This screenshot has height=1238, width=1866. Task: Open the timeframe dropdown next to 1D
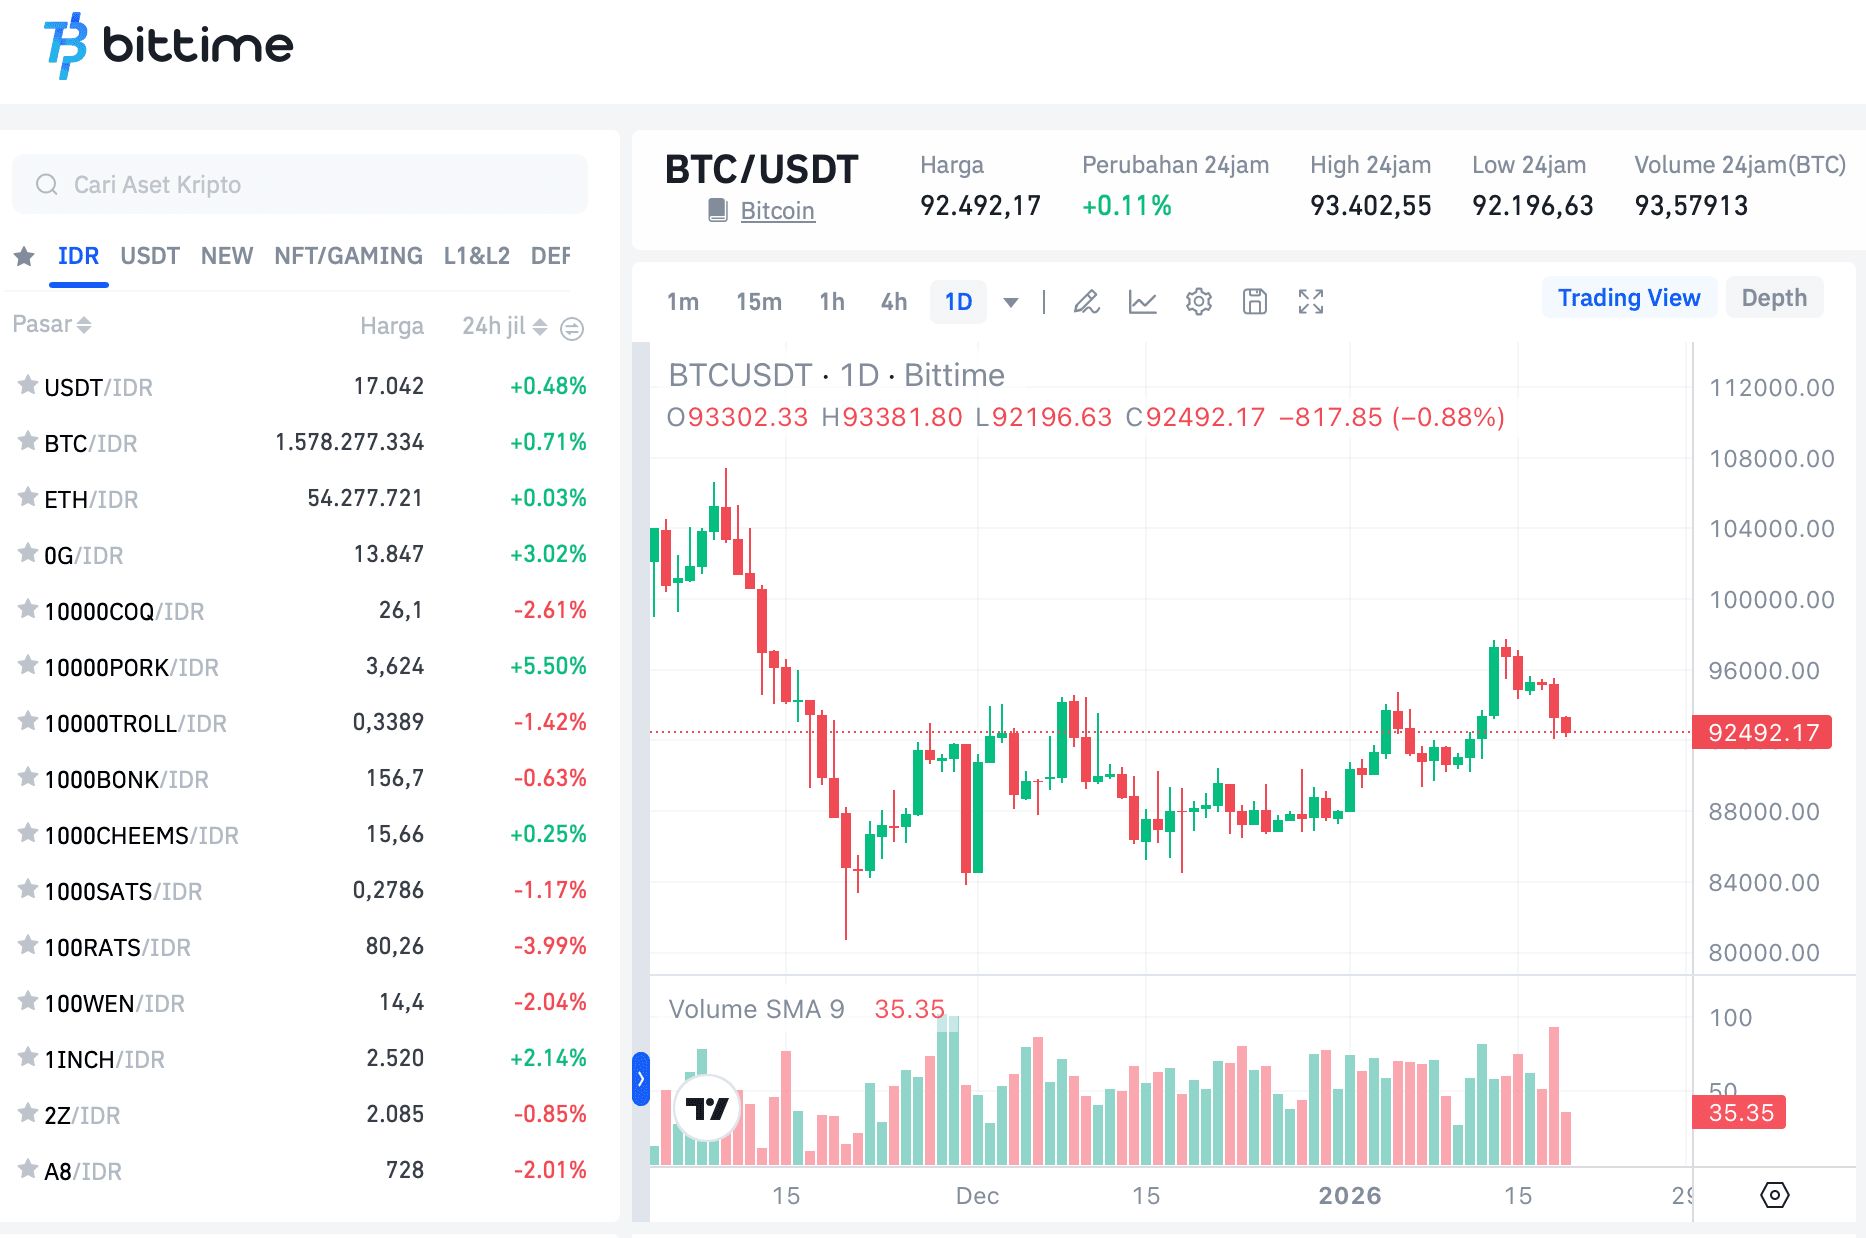click(1011, 301)
